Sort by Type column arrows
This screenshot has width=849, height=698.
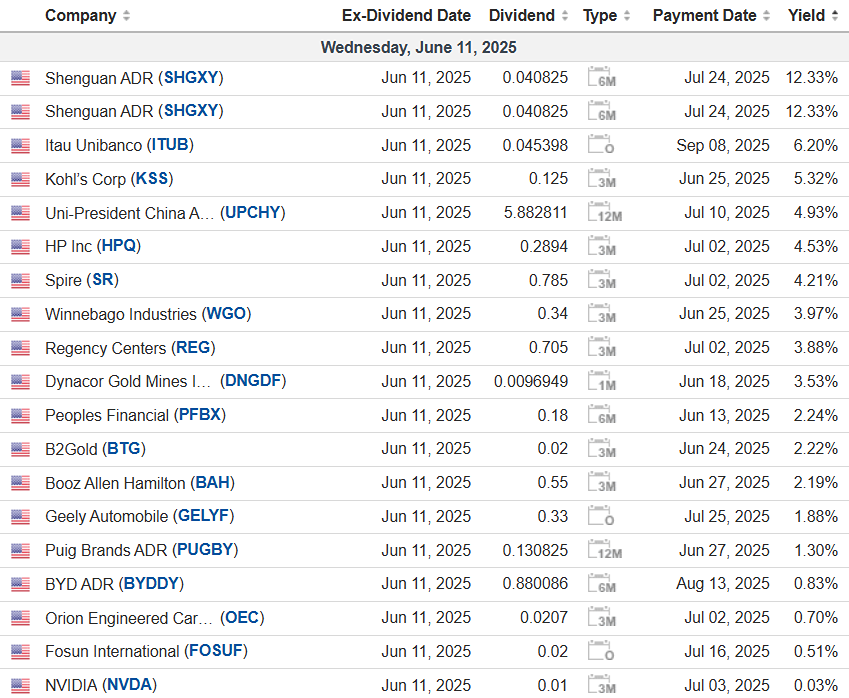(x=627, y=16)
